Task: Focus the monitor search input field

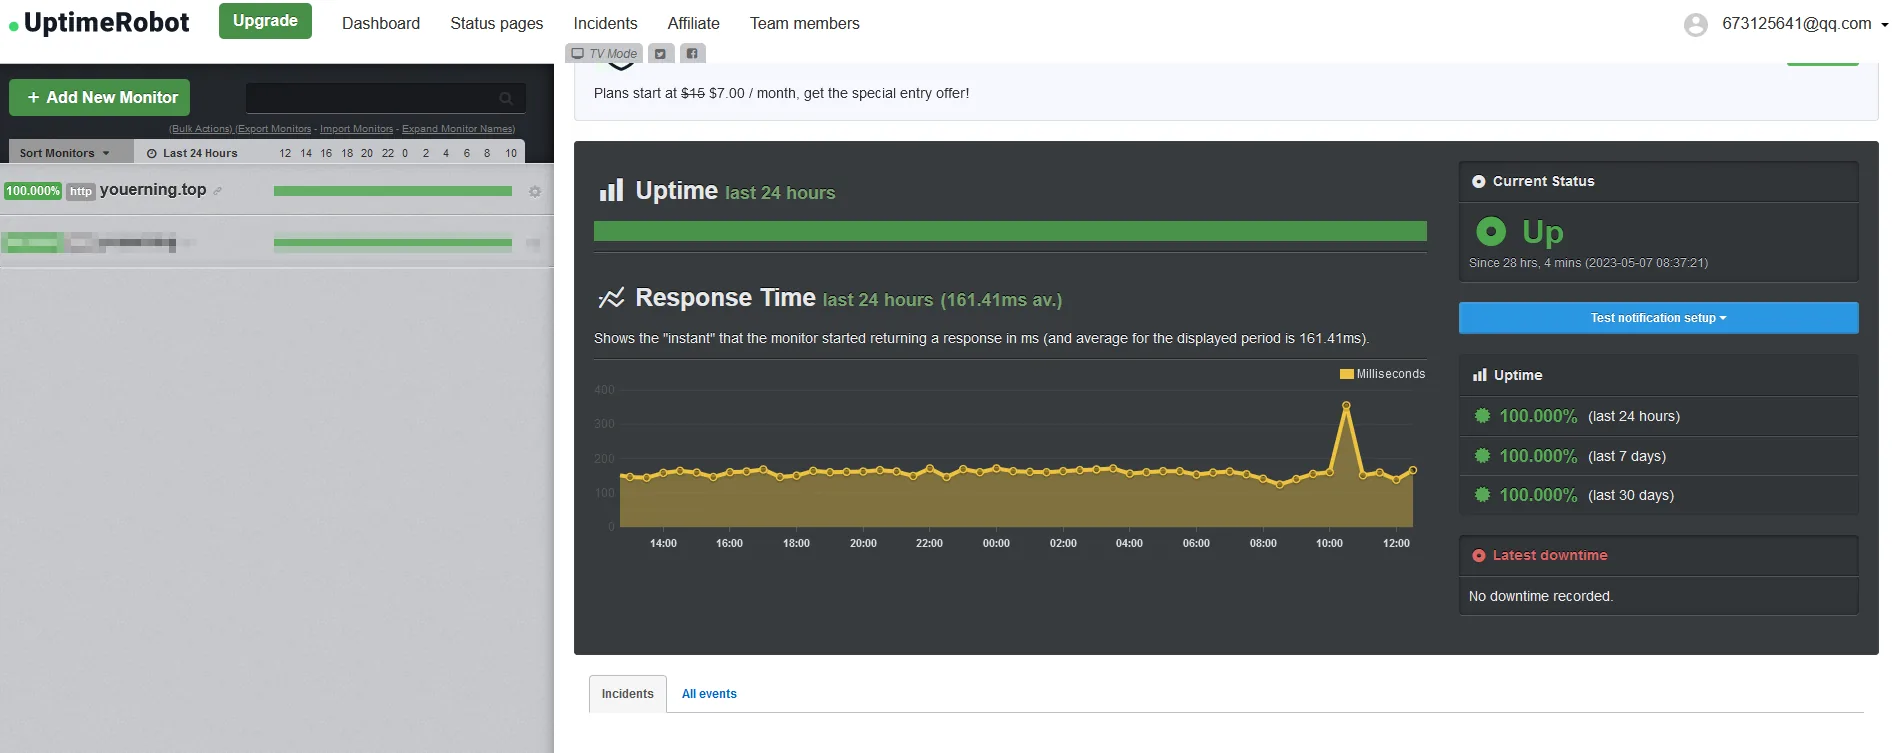Action: [x=386, y=98]
